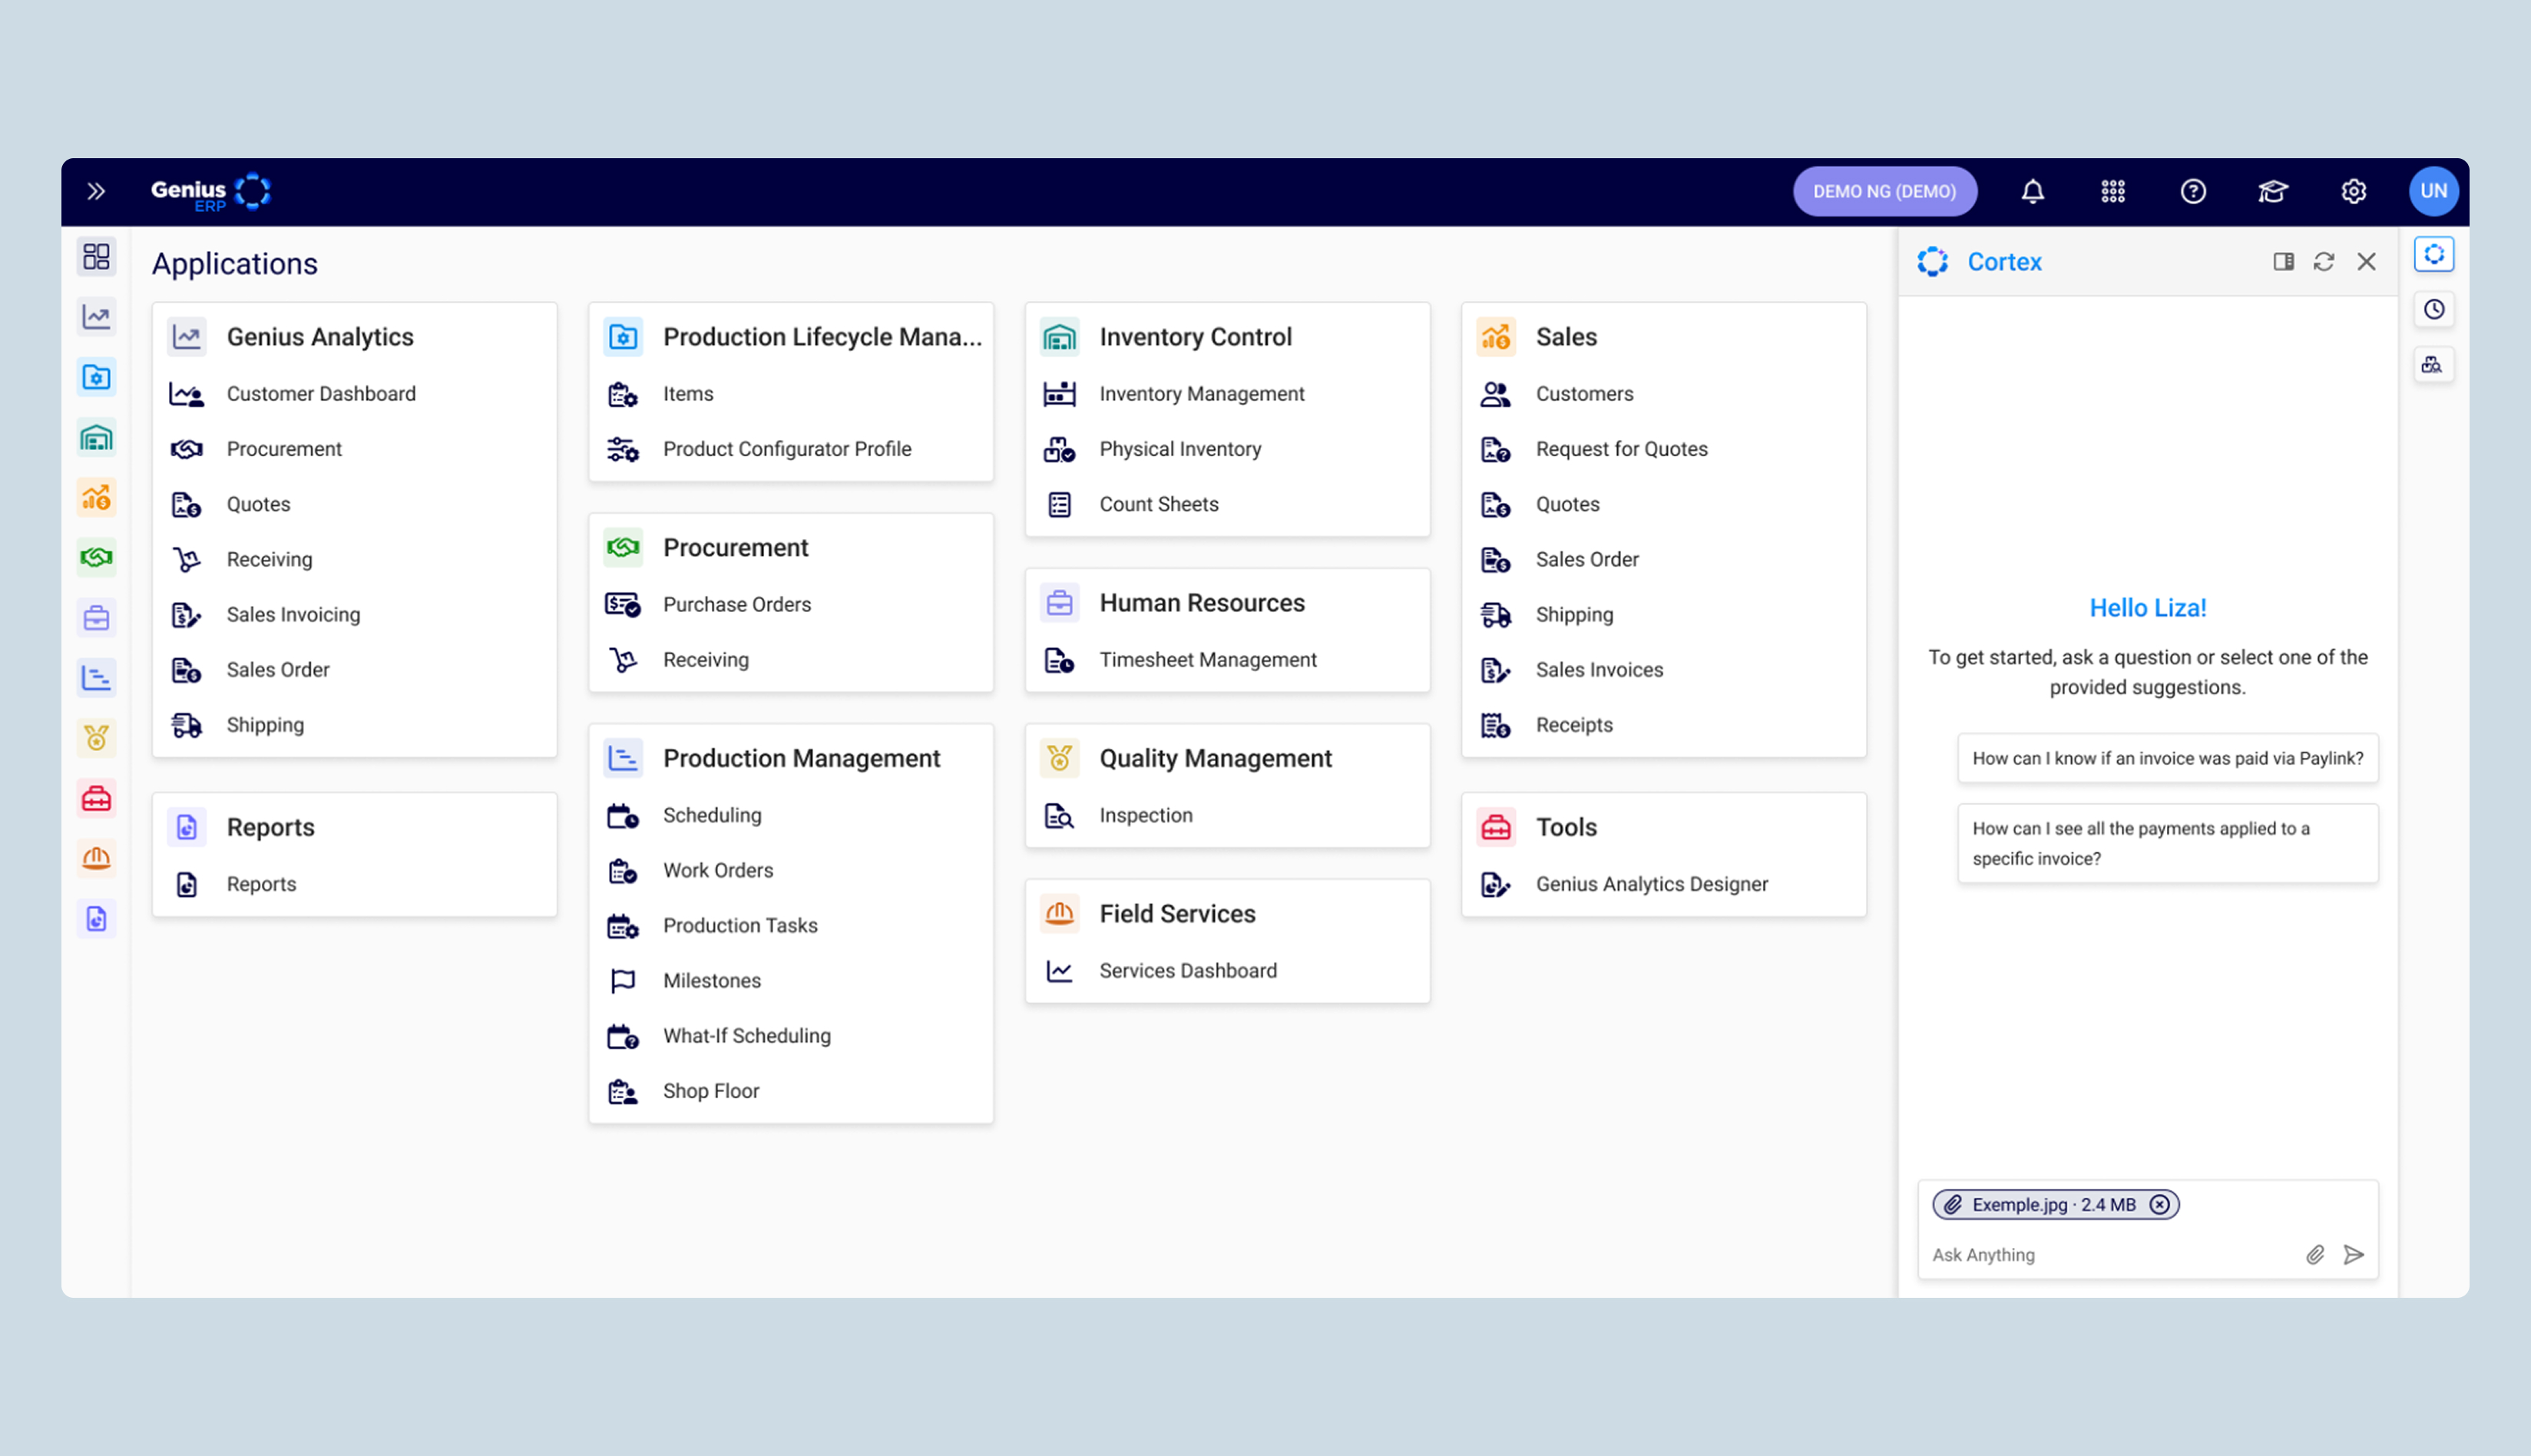2531x1456 pixels.
Task: Open the apps grid launcher icon
Action: [x=2112, y=191]
